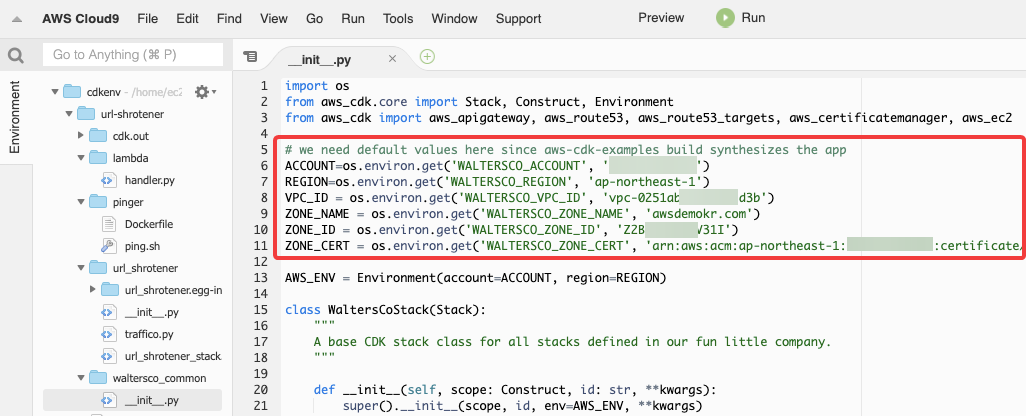Select traffico.py in the file tree

(149, 334)
